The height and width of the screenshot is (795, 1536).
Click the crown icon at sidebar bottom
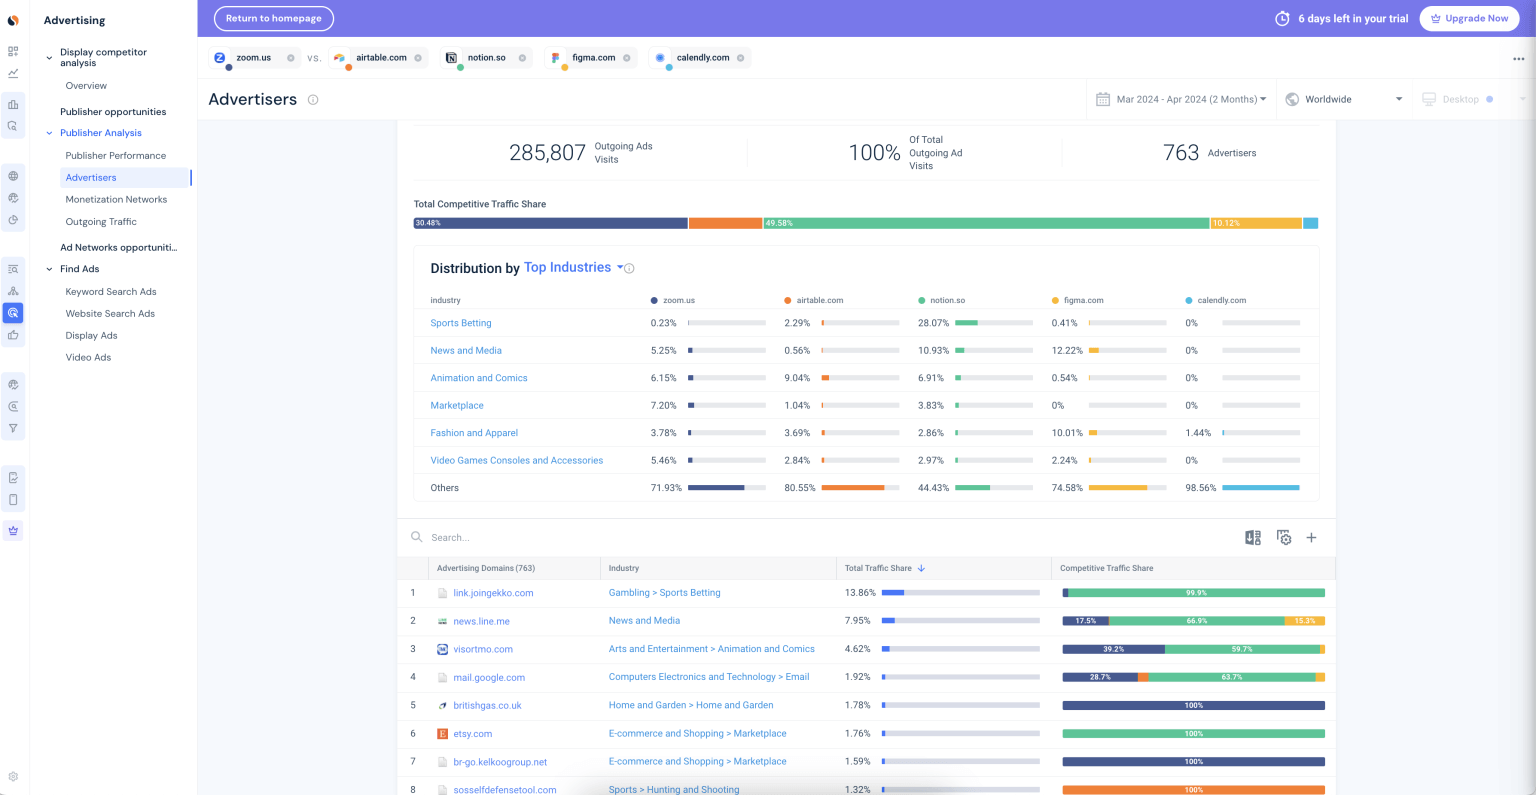[x=14, y=530]
